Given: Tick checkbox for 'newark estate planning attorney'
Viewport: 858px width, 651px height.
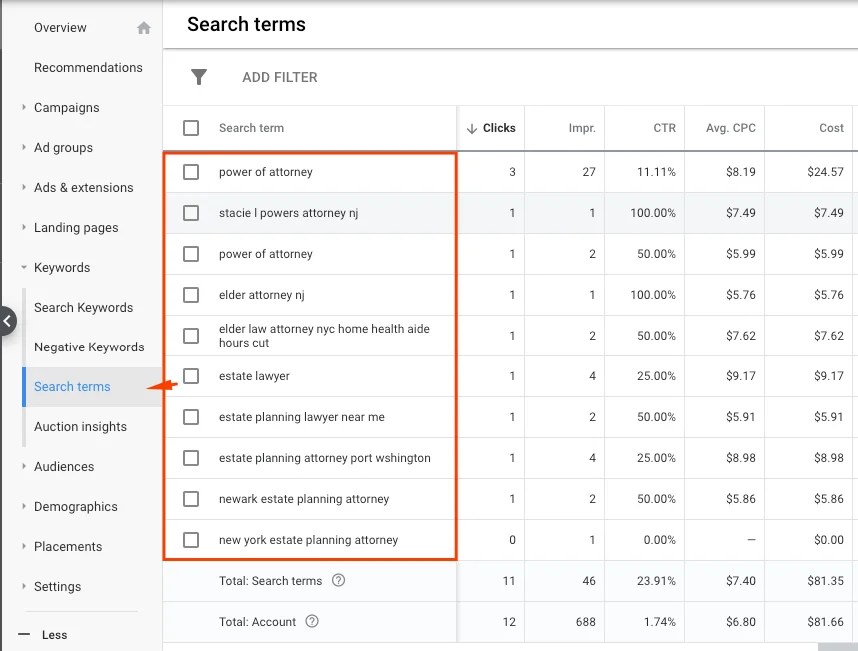Looking at the screenshot, I should [191, 499].
